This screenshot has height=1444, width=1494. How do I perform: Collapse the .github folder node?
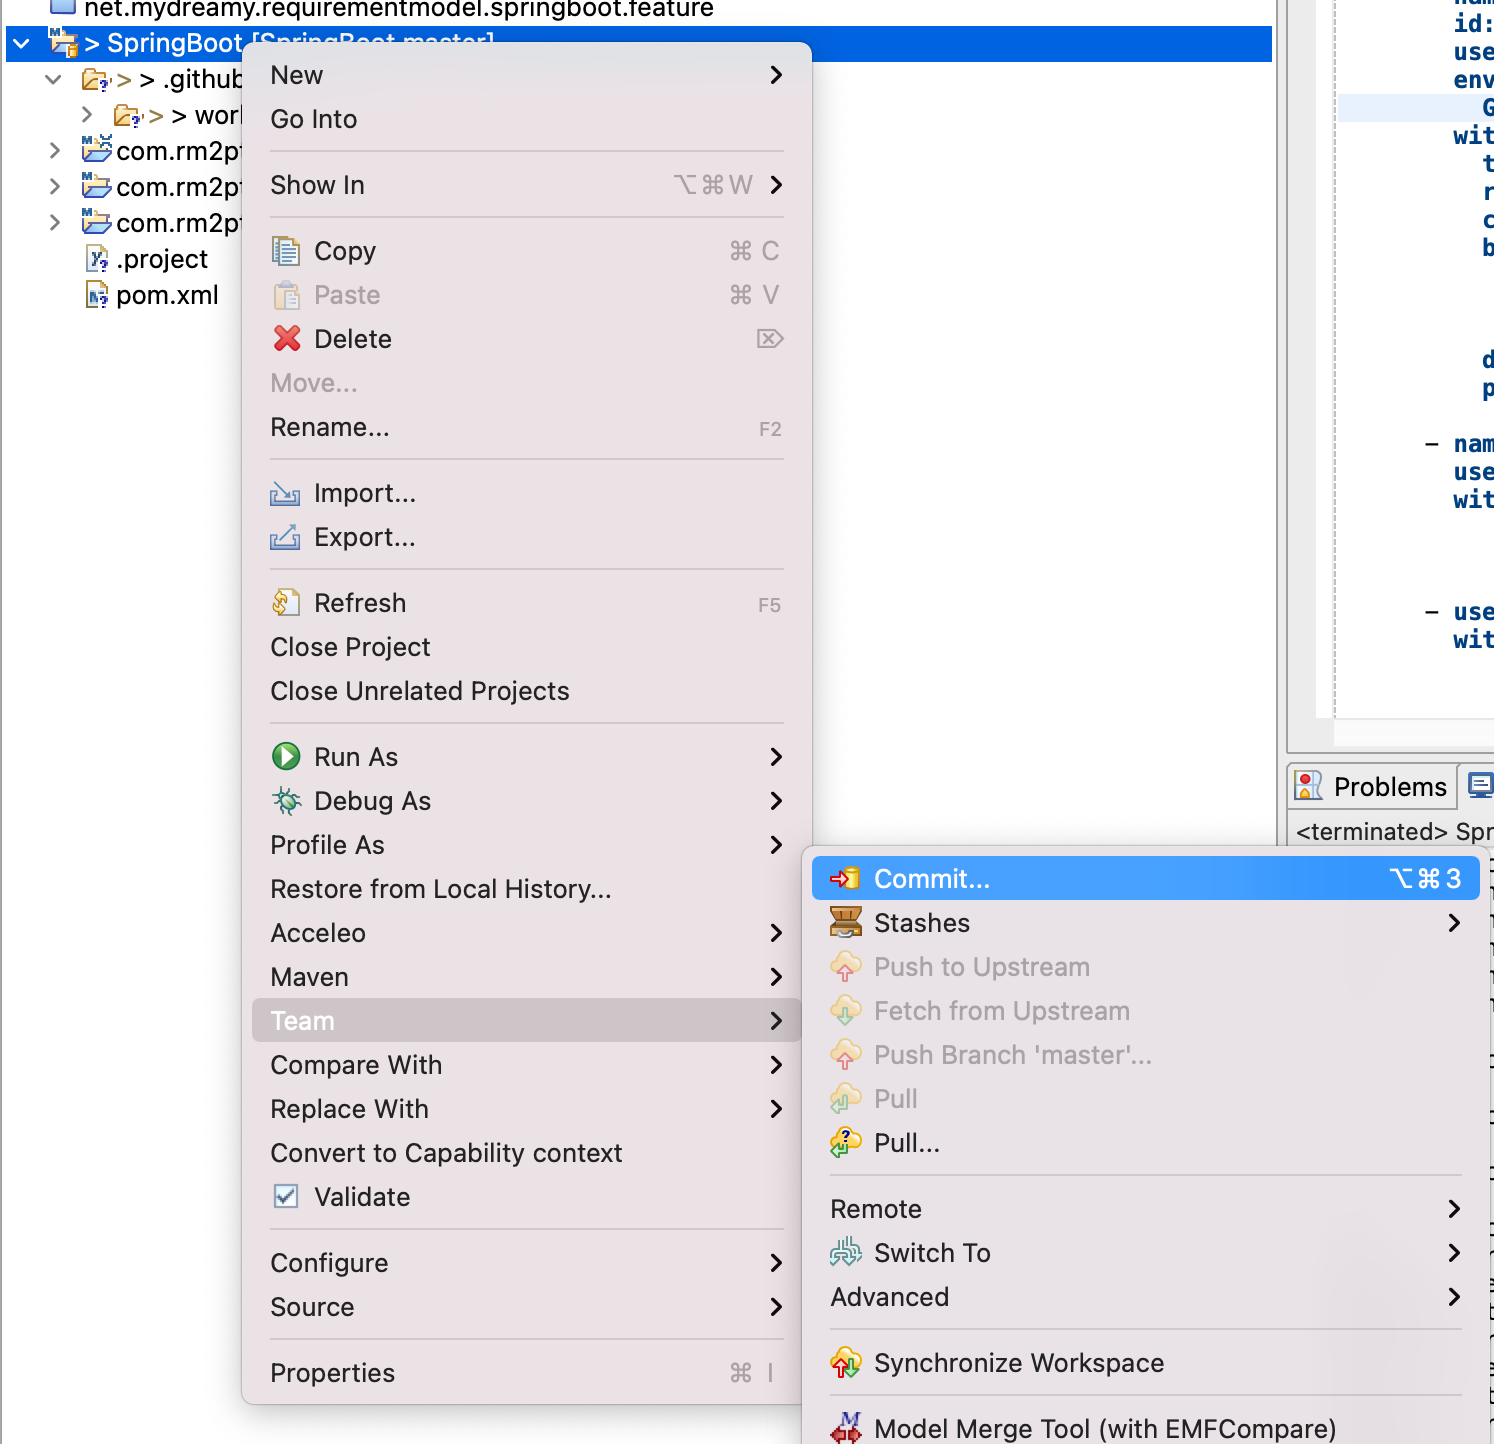click(x=54, y=79)
